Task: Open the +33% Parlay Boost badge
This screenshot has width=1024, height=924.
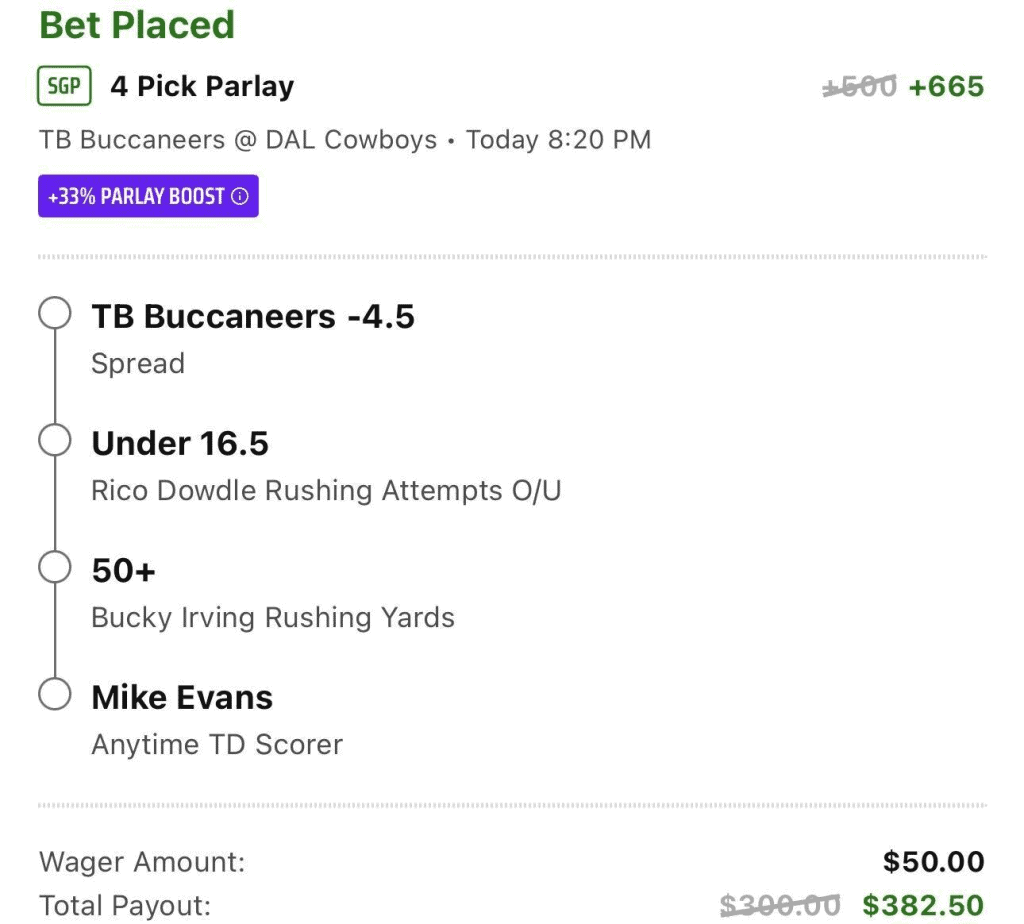Action: (x=148, y=196)
